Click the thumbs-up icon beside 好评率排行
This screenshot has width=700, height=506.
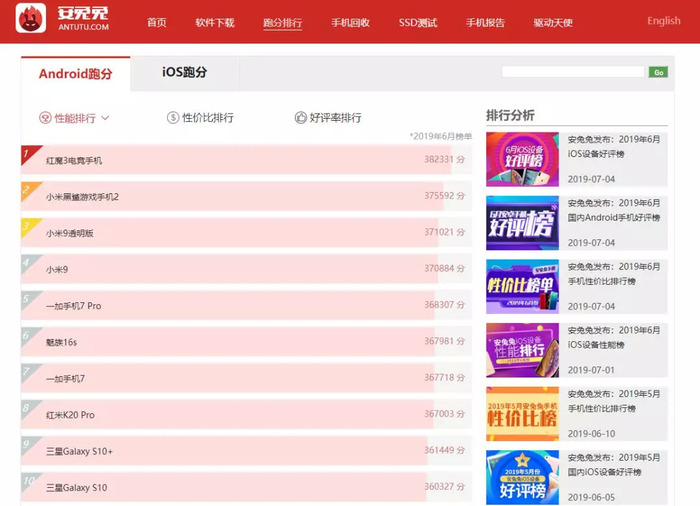click(300, 118)
